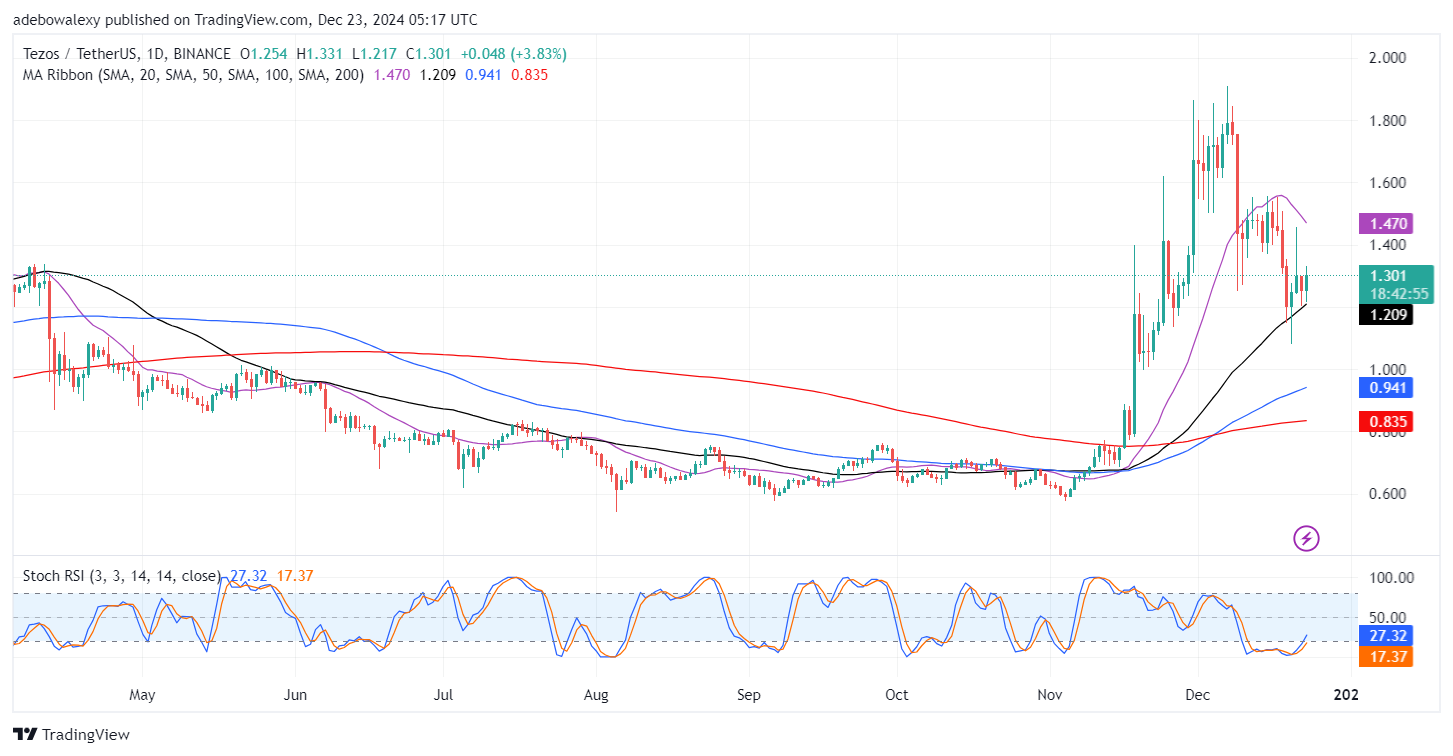
Task: Click the Aug label on time axis
Action: (596, 694)
